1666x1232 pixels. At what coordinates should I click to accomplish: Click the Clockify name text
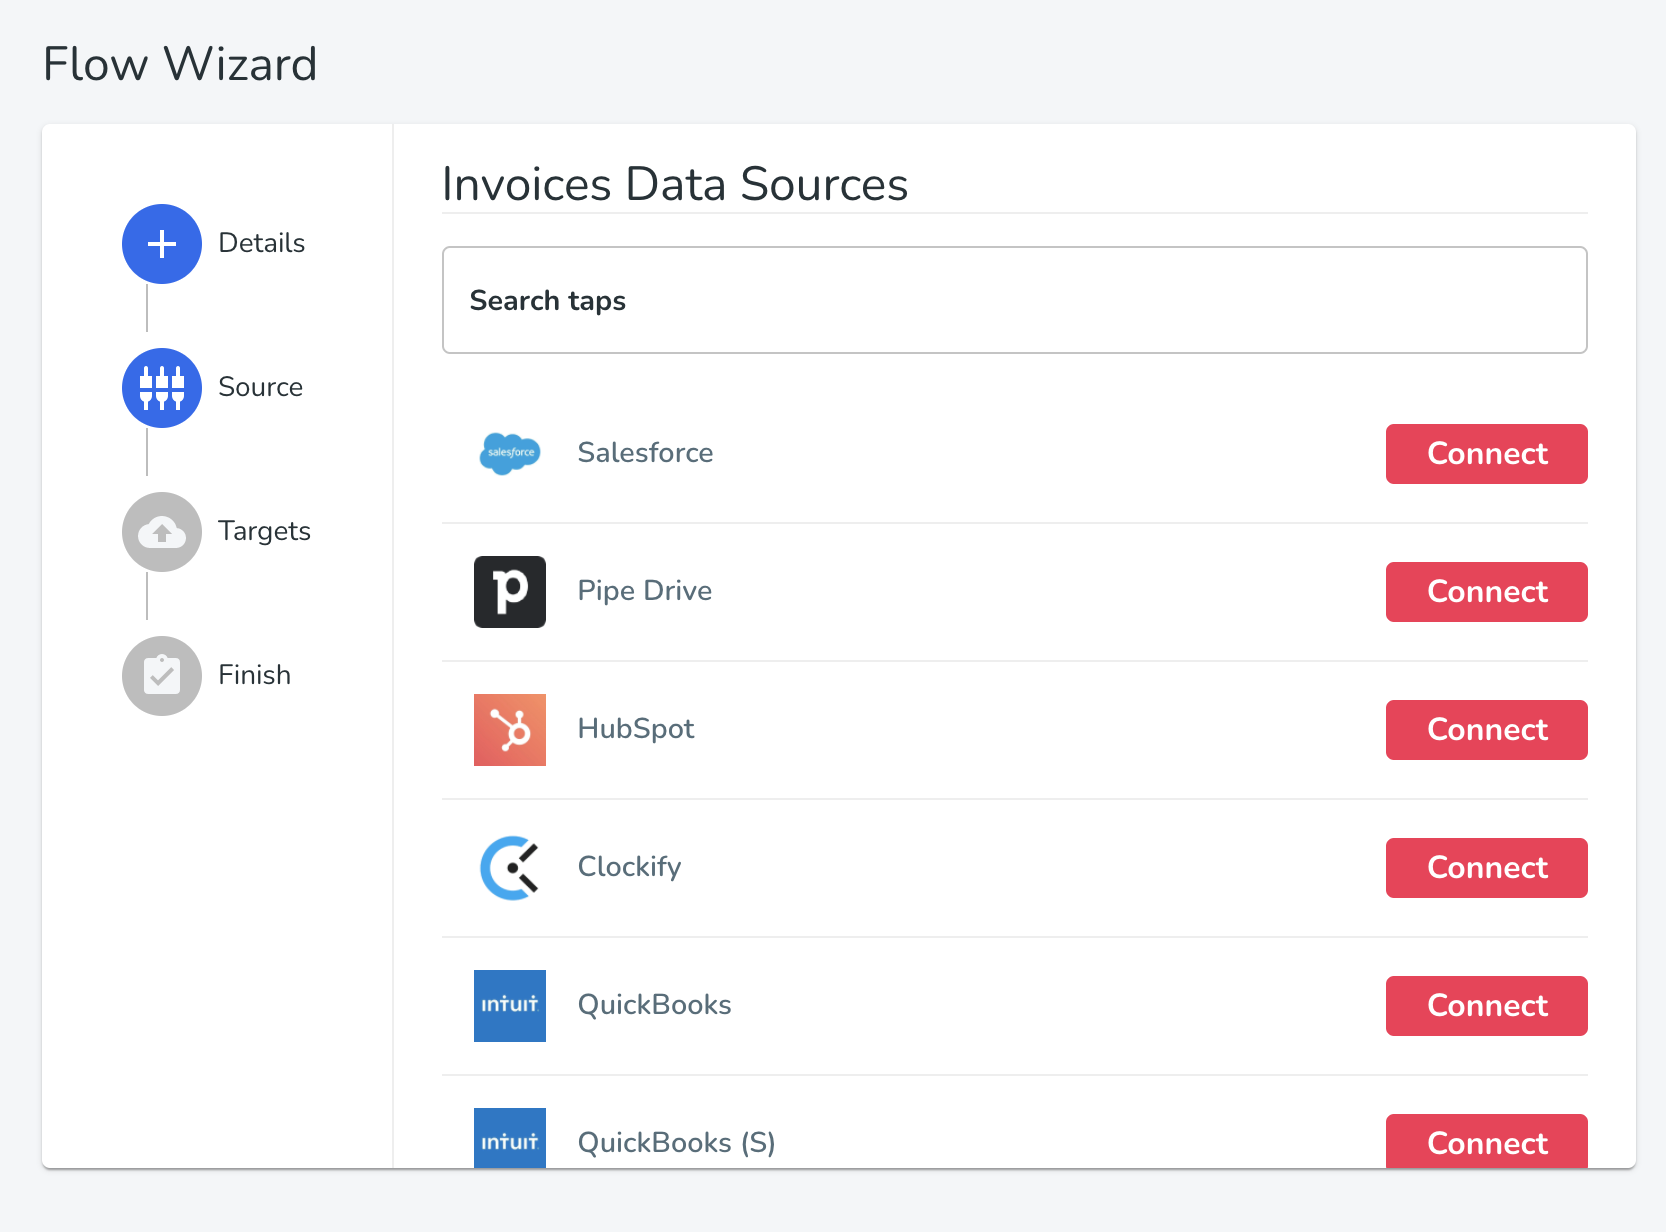click(630, 867)
